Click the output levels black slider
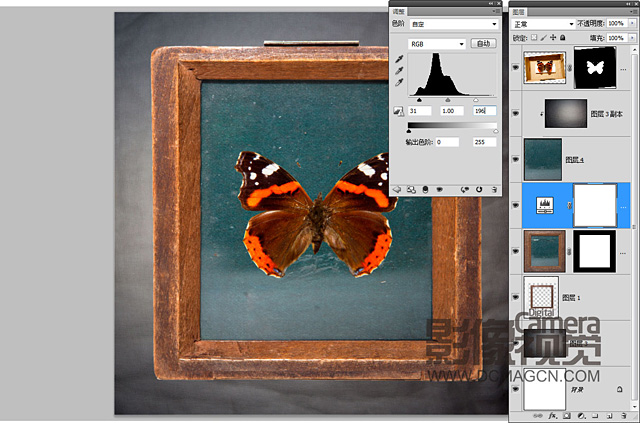 tap(409, 131)
